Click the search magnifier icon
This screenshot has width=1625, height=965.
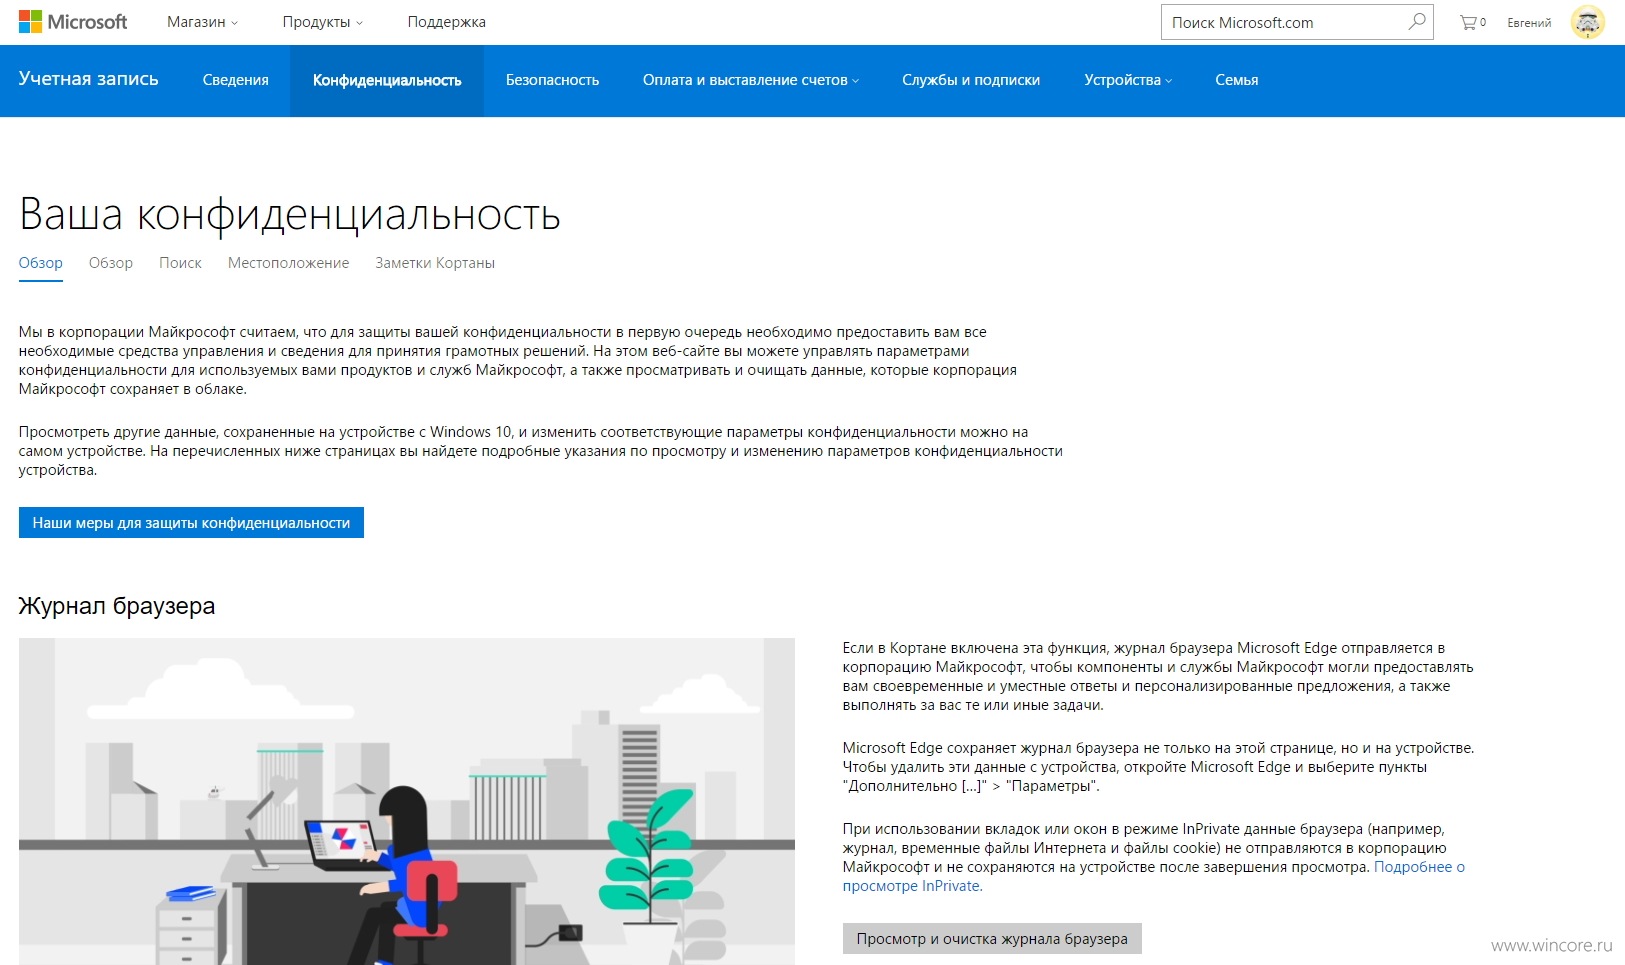[1416, 22]
